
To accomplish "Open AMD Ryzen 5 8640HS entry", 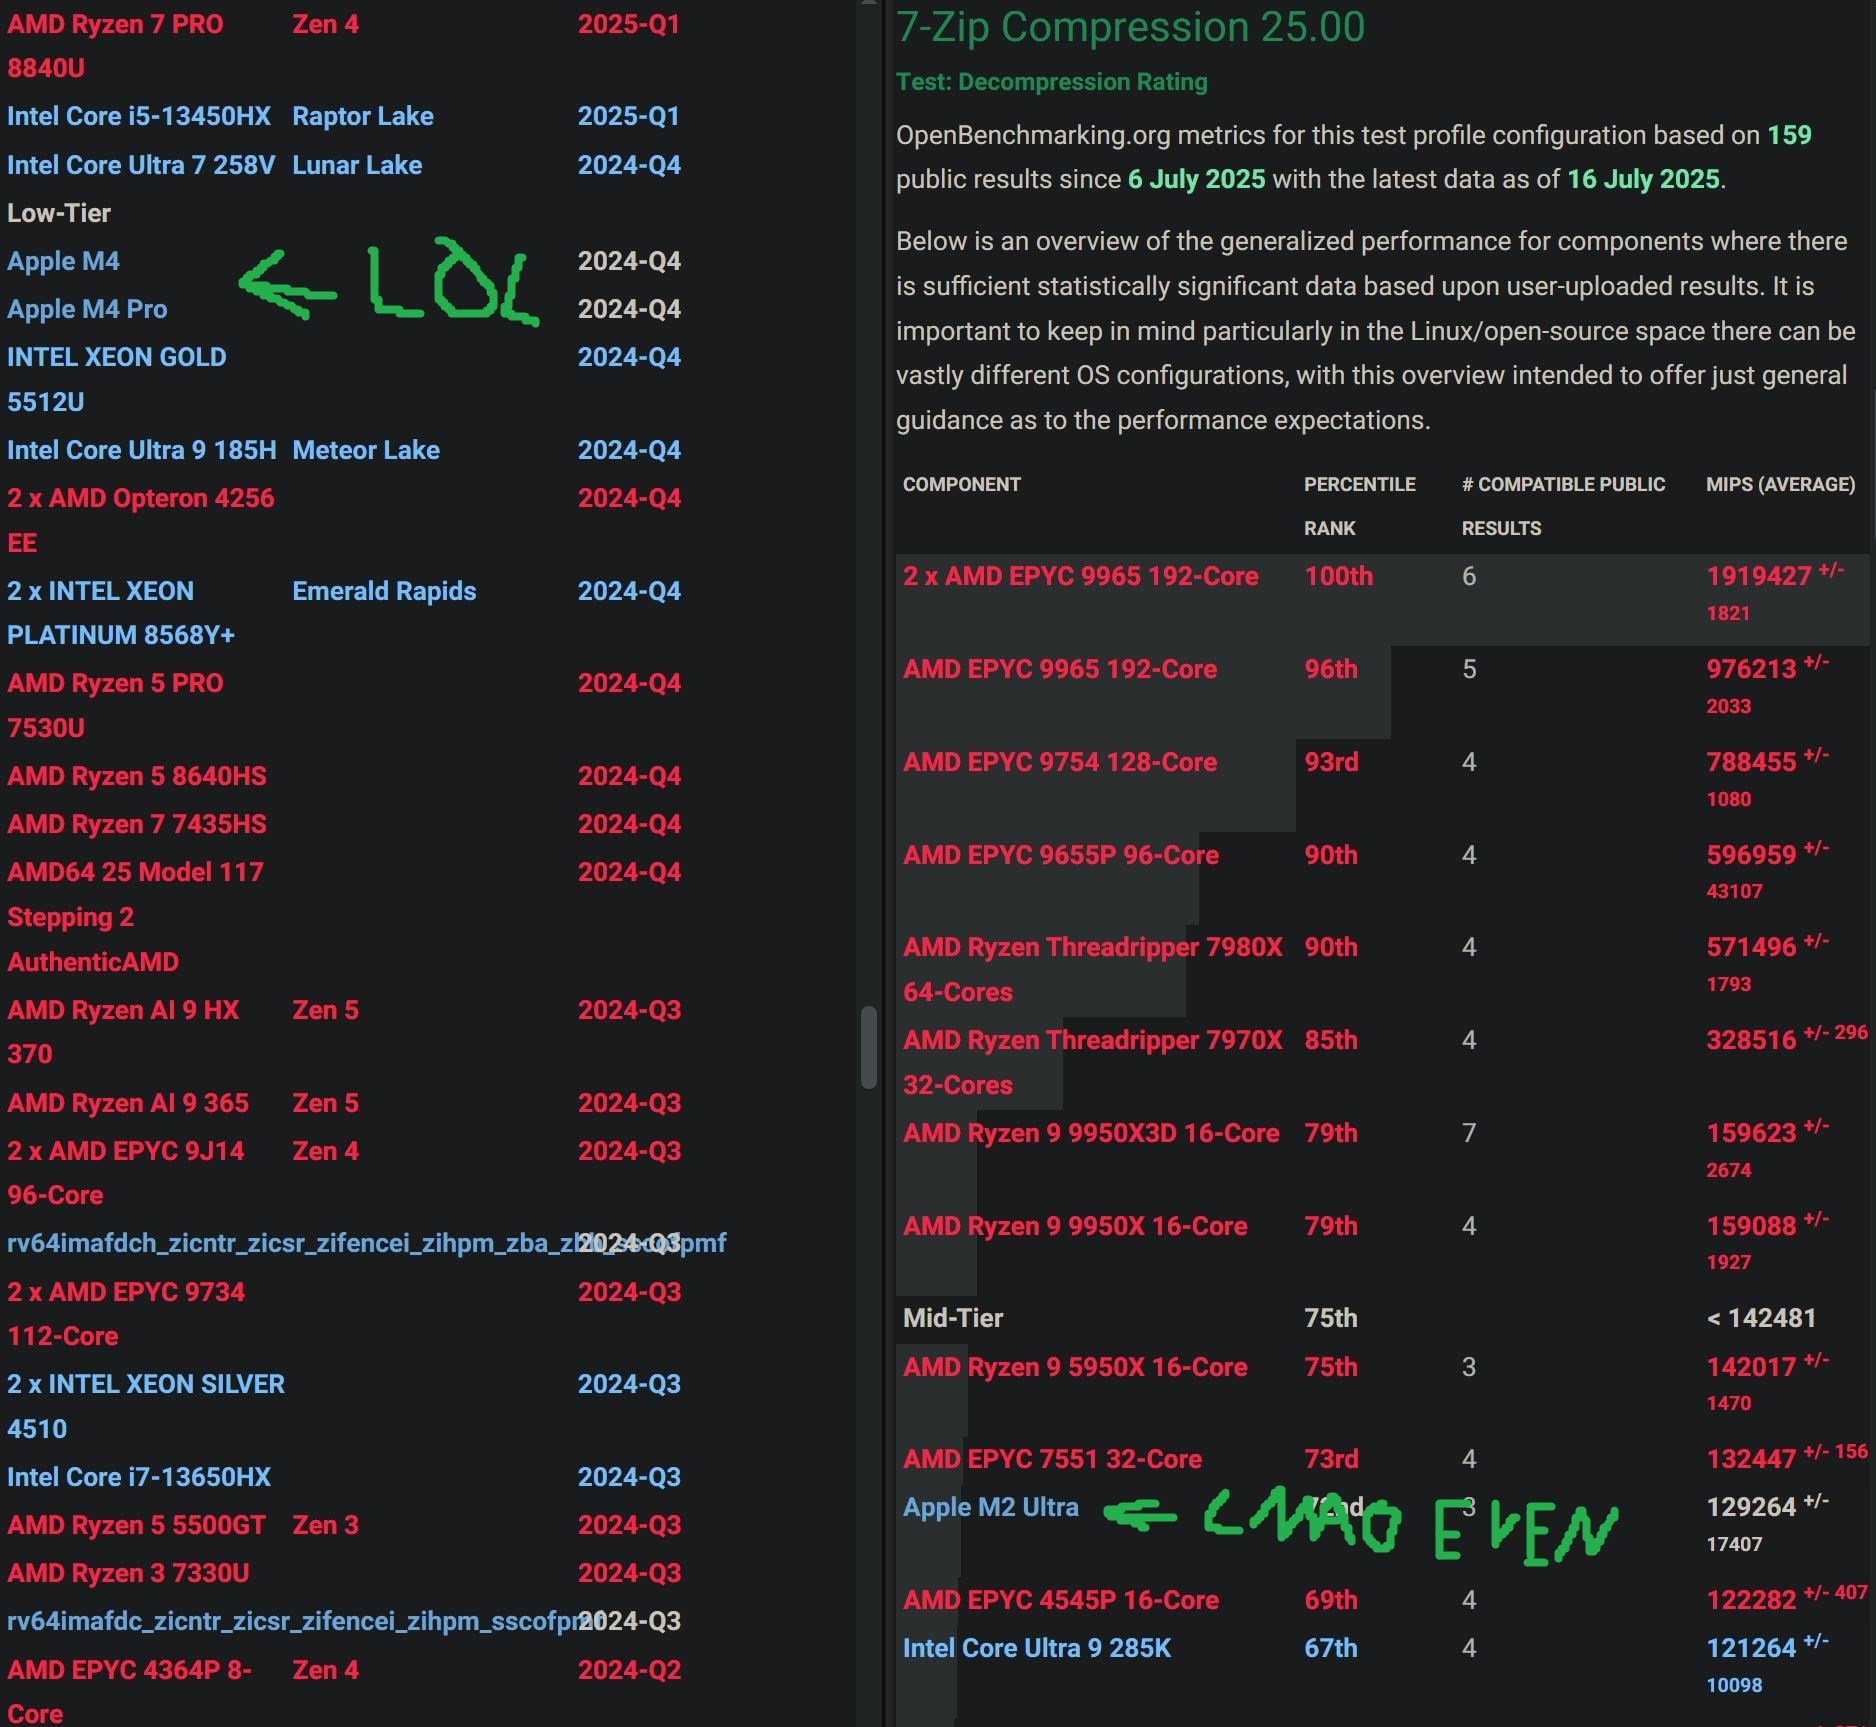I will tap(137, 776).
